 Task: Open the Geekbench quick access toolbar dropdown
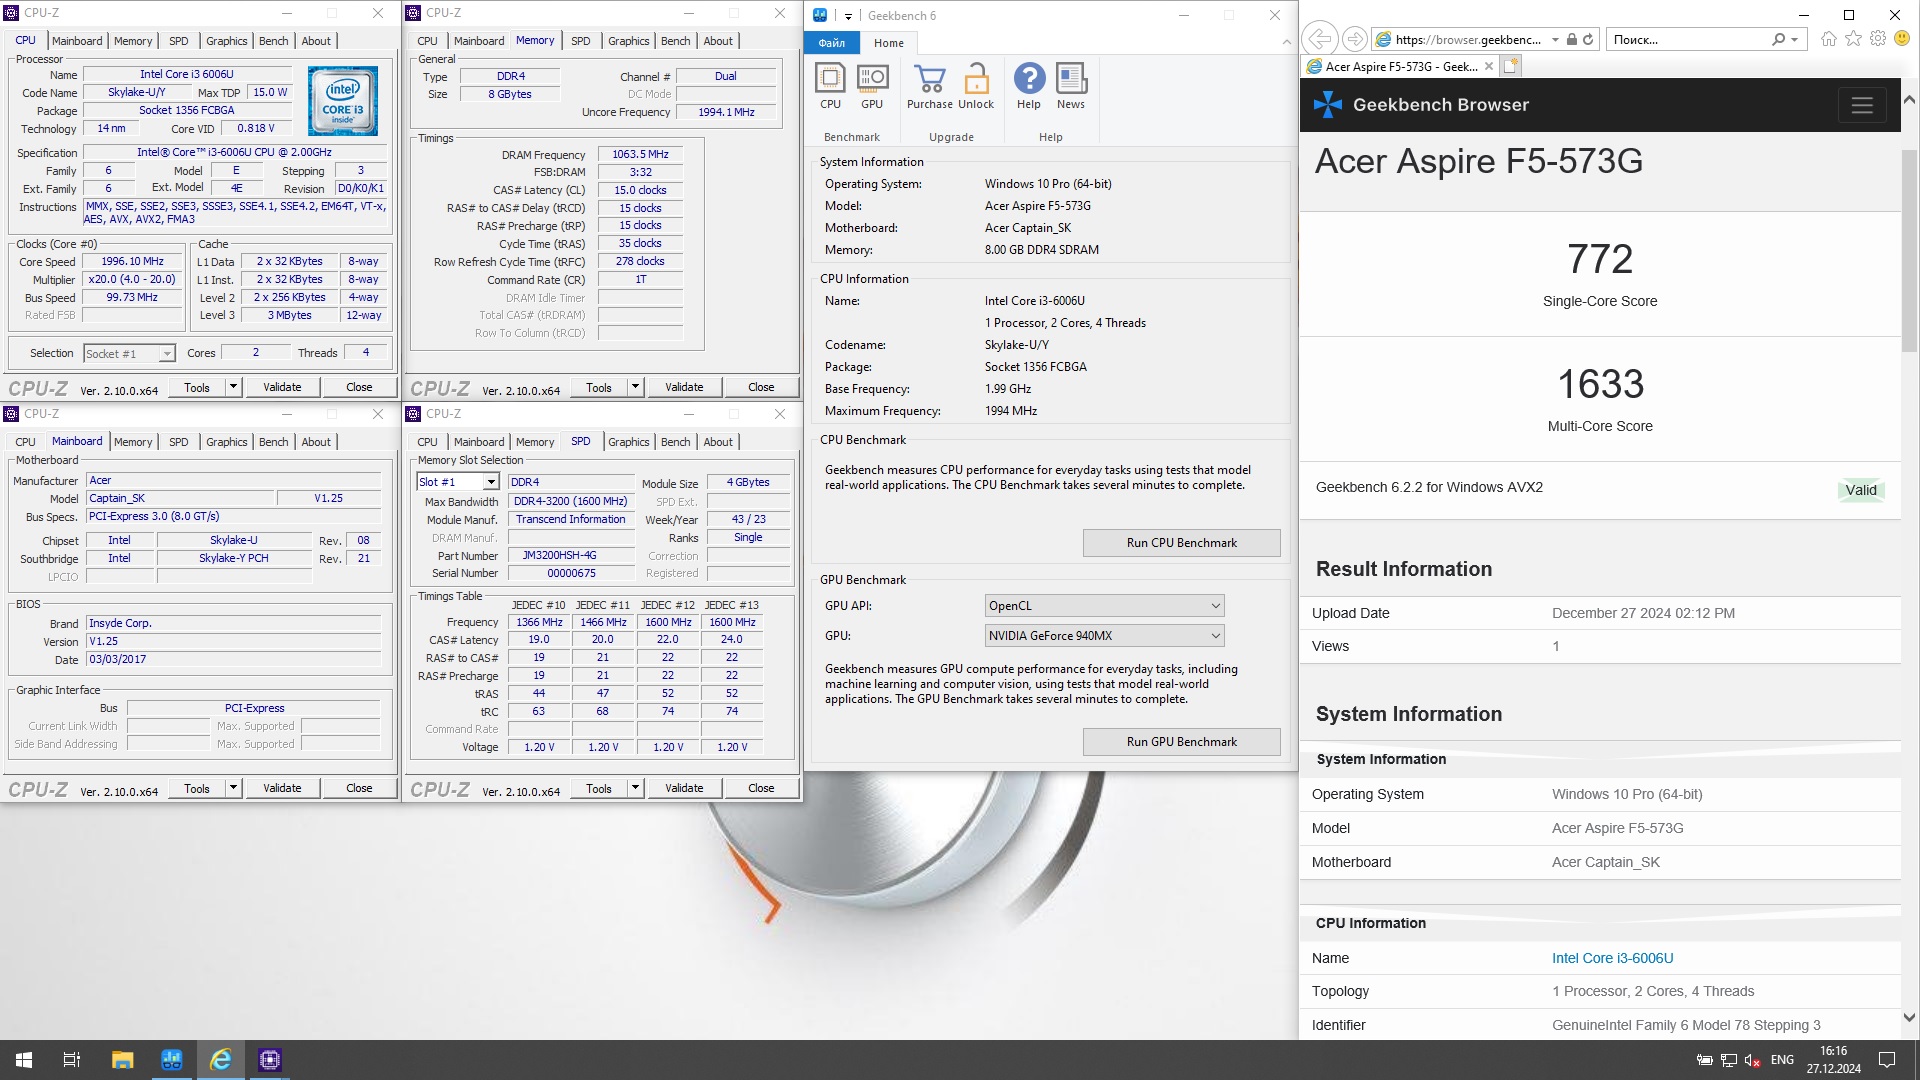click(848, 16)
